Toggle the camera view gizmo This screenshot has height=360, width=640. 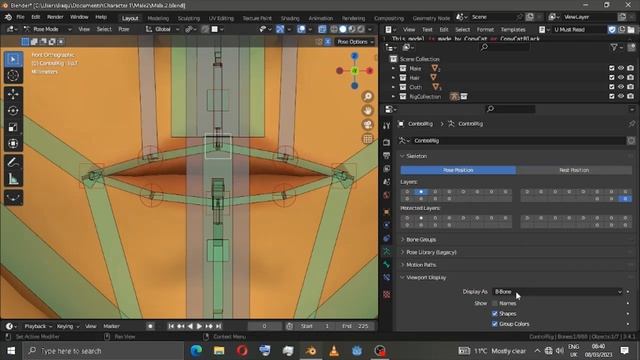click(368, 124)
